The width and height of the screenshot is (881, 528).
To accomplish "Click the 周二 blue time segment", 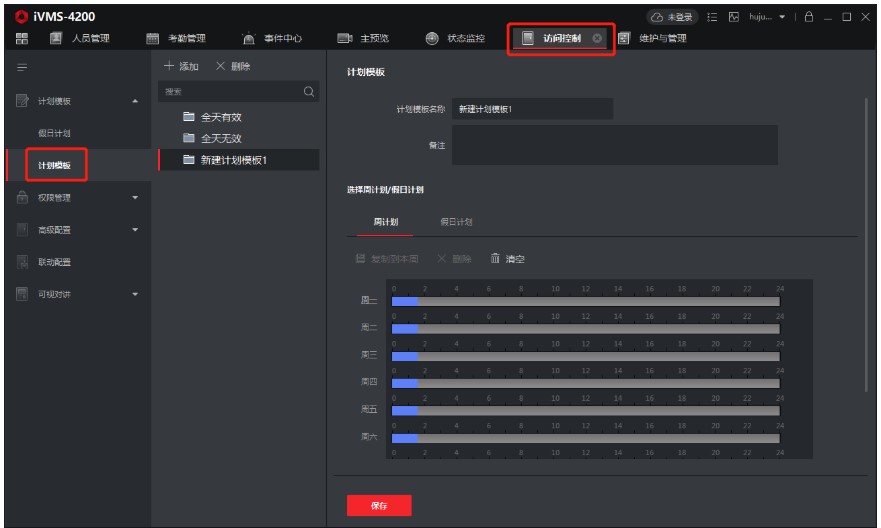I will (405, 329).
